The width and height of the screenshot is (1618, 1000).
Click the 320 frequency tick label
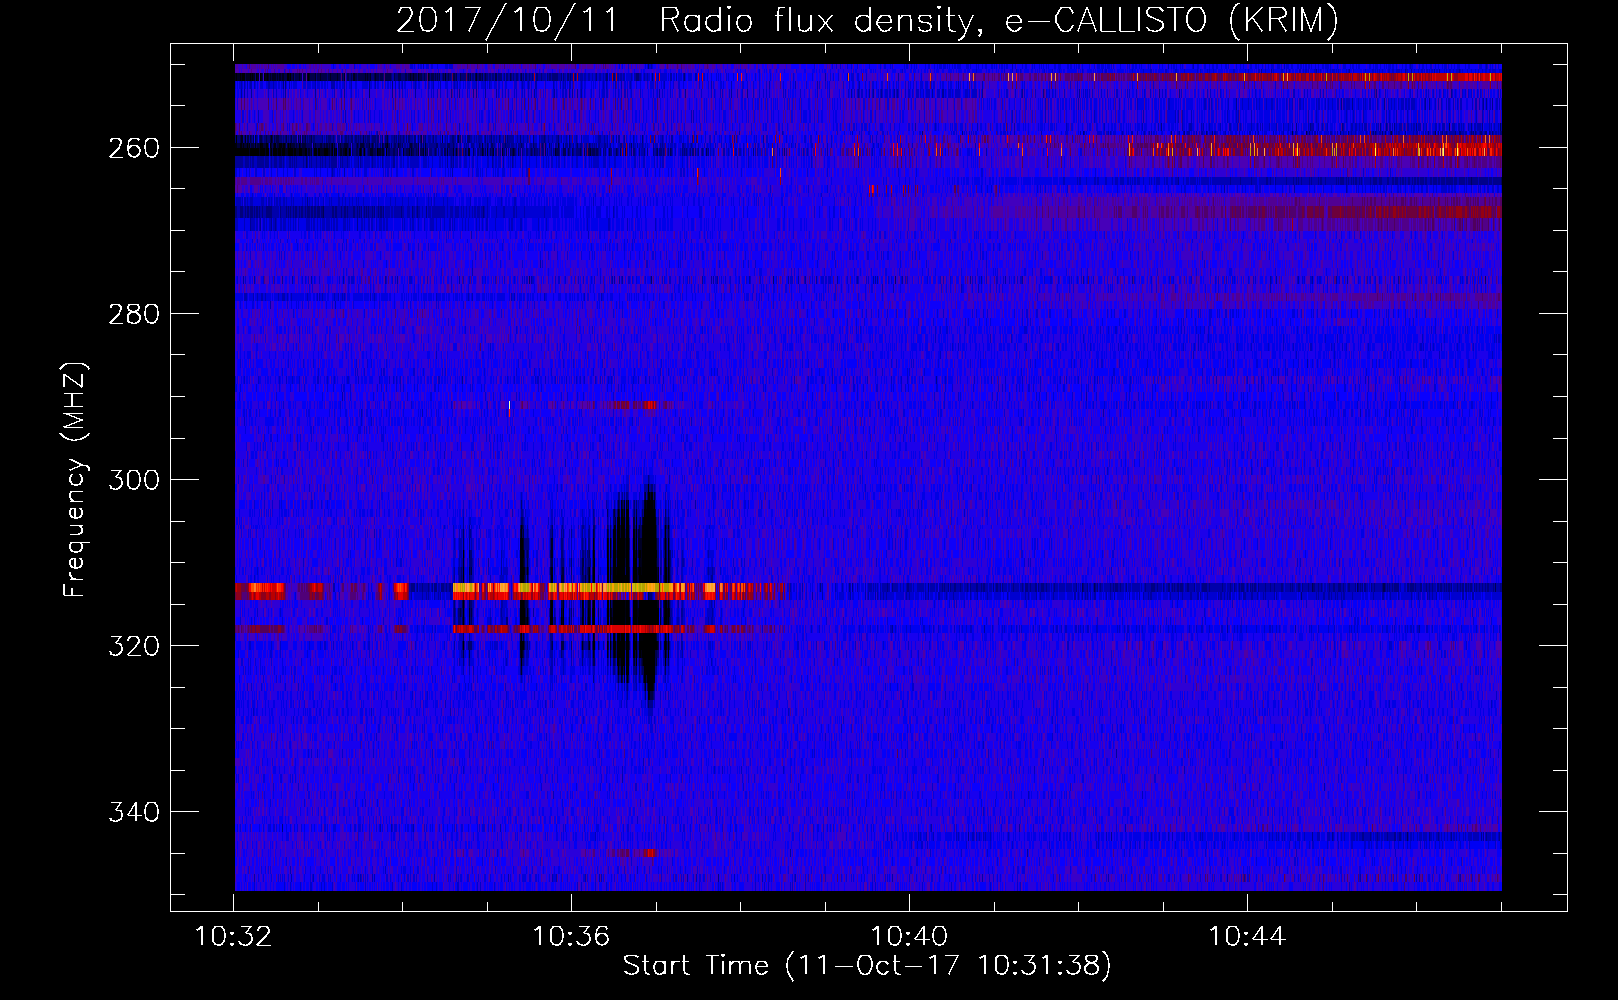[x=133, y=646]
